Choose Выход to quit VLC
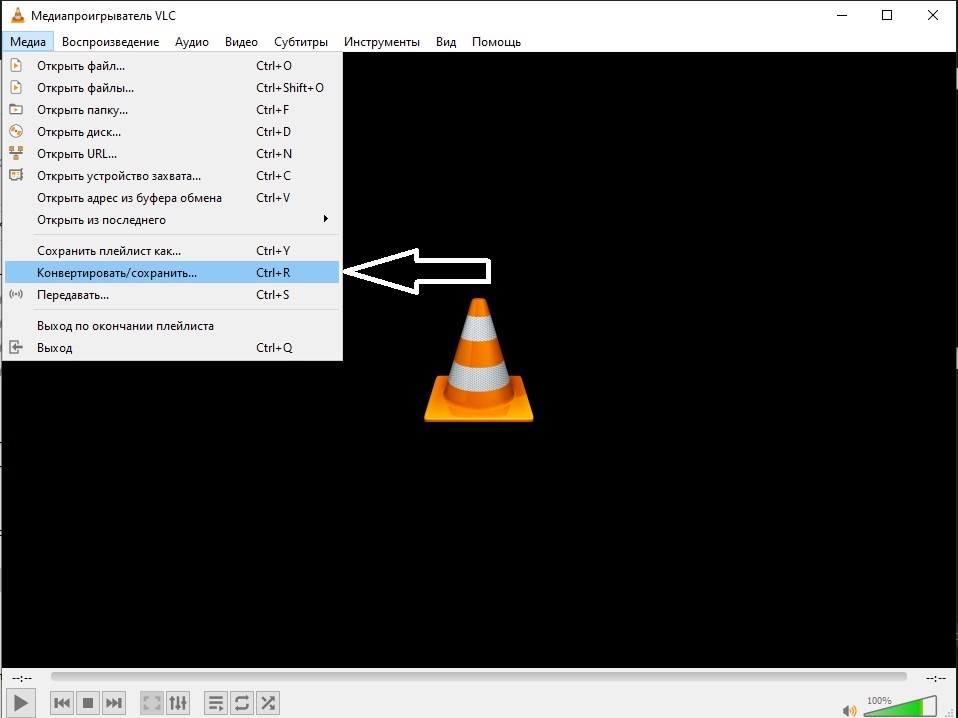The width and height of the screenshot is (958, 718). (x=172, y=348)
